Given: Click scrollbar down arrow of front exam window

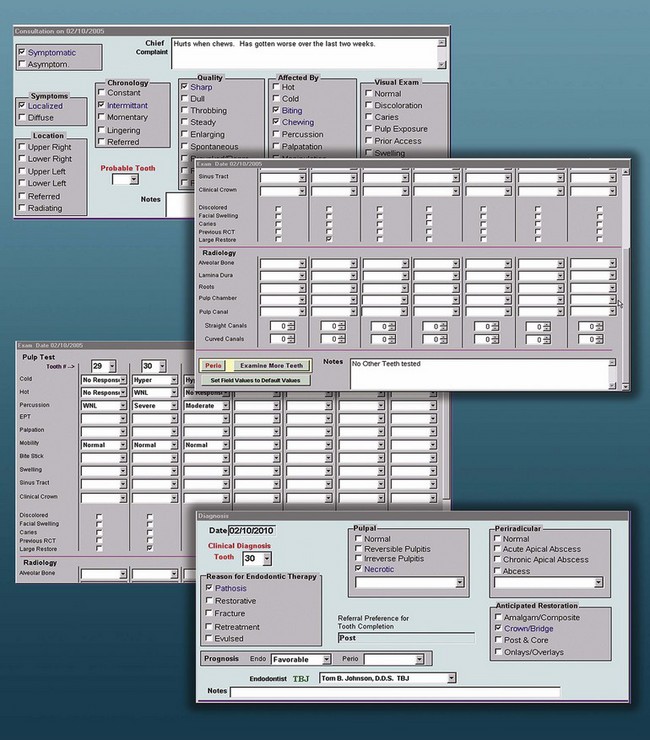Looking at the screenshot, I should pos(625,387).
